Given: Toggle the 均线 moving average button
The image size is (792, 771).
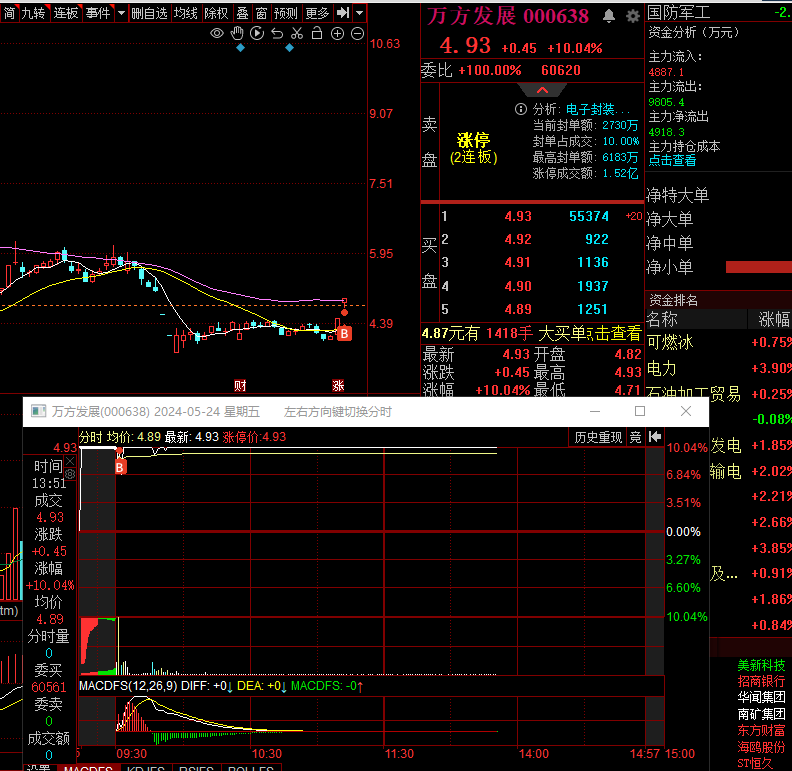Looking at the screenshot, I should click(186, 13).
